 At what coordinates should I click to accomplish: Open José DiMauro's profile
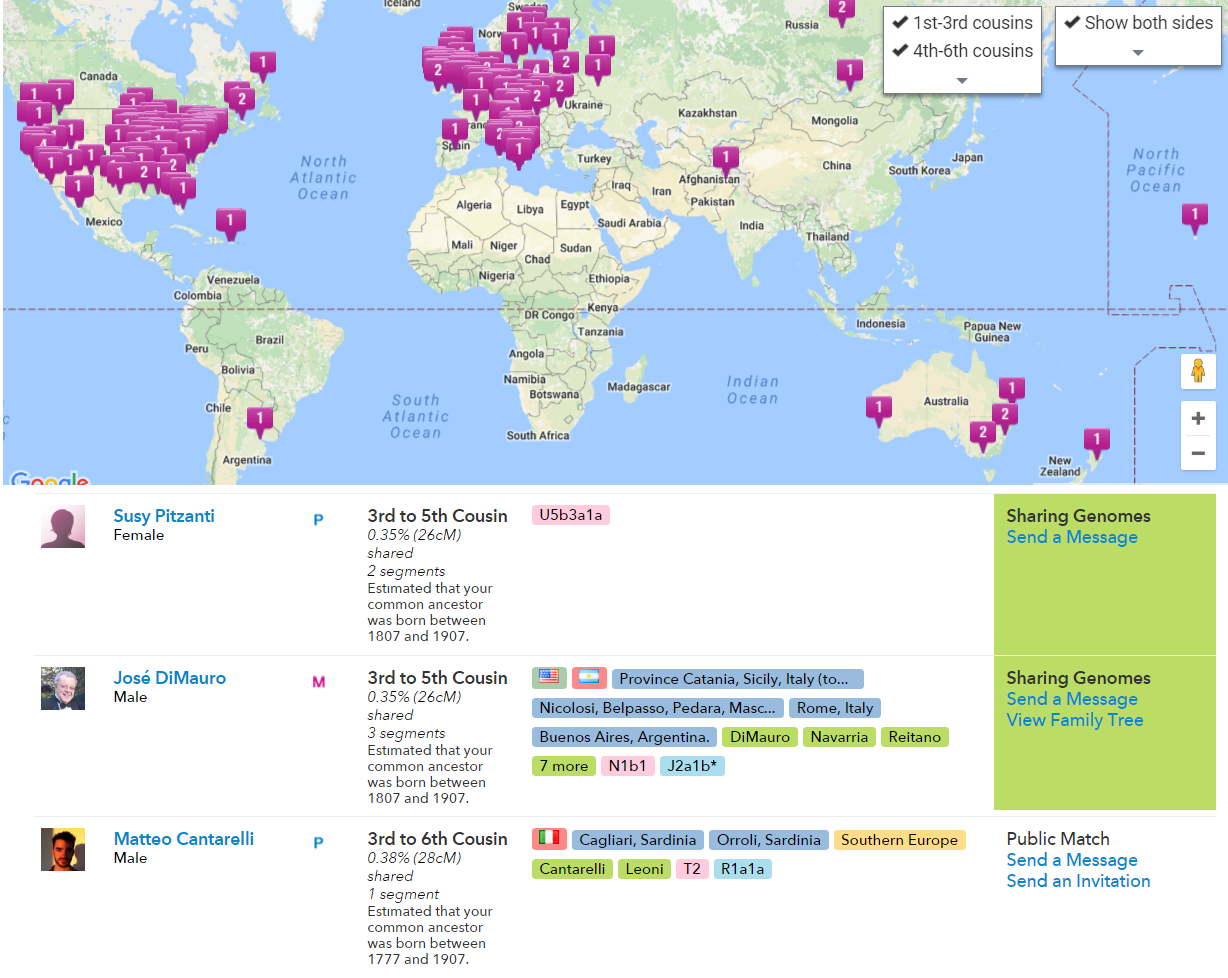[x=170, y=678]
